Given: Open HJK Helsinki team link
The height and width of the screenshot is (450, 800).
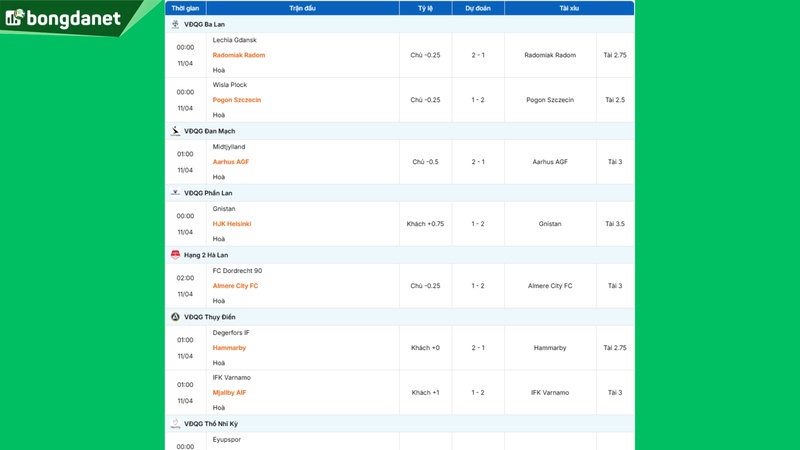Looking at the screenshot, I should click(232, 224).
